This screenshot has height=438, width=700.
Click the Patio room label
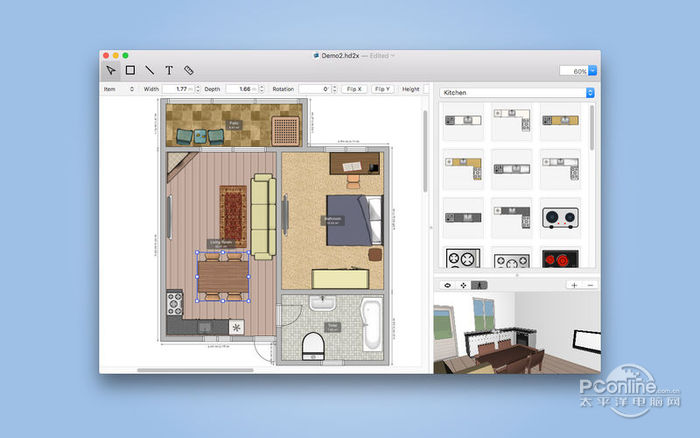(x=234, y=125)
